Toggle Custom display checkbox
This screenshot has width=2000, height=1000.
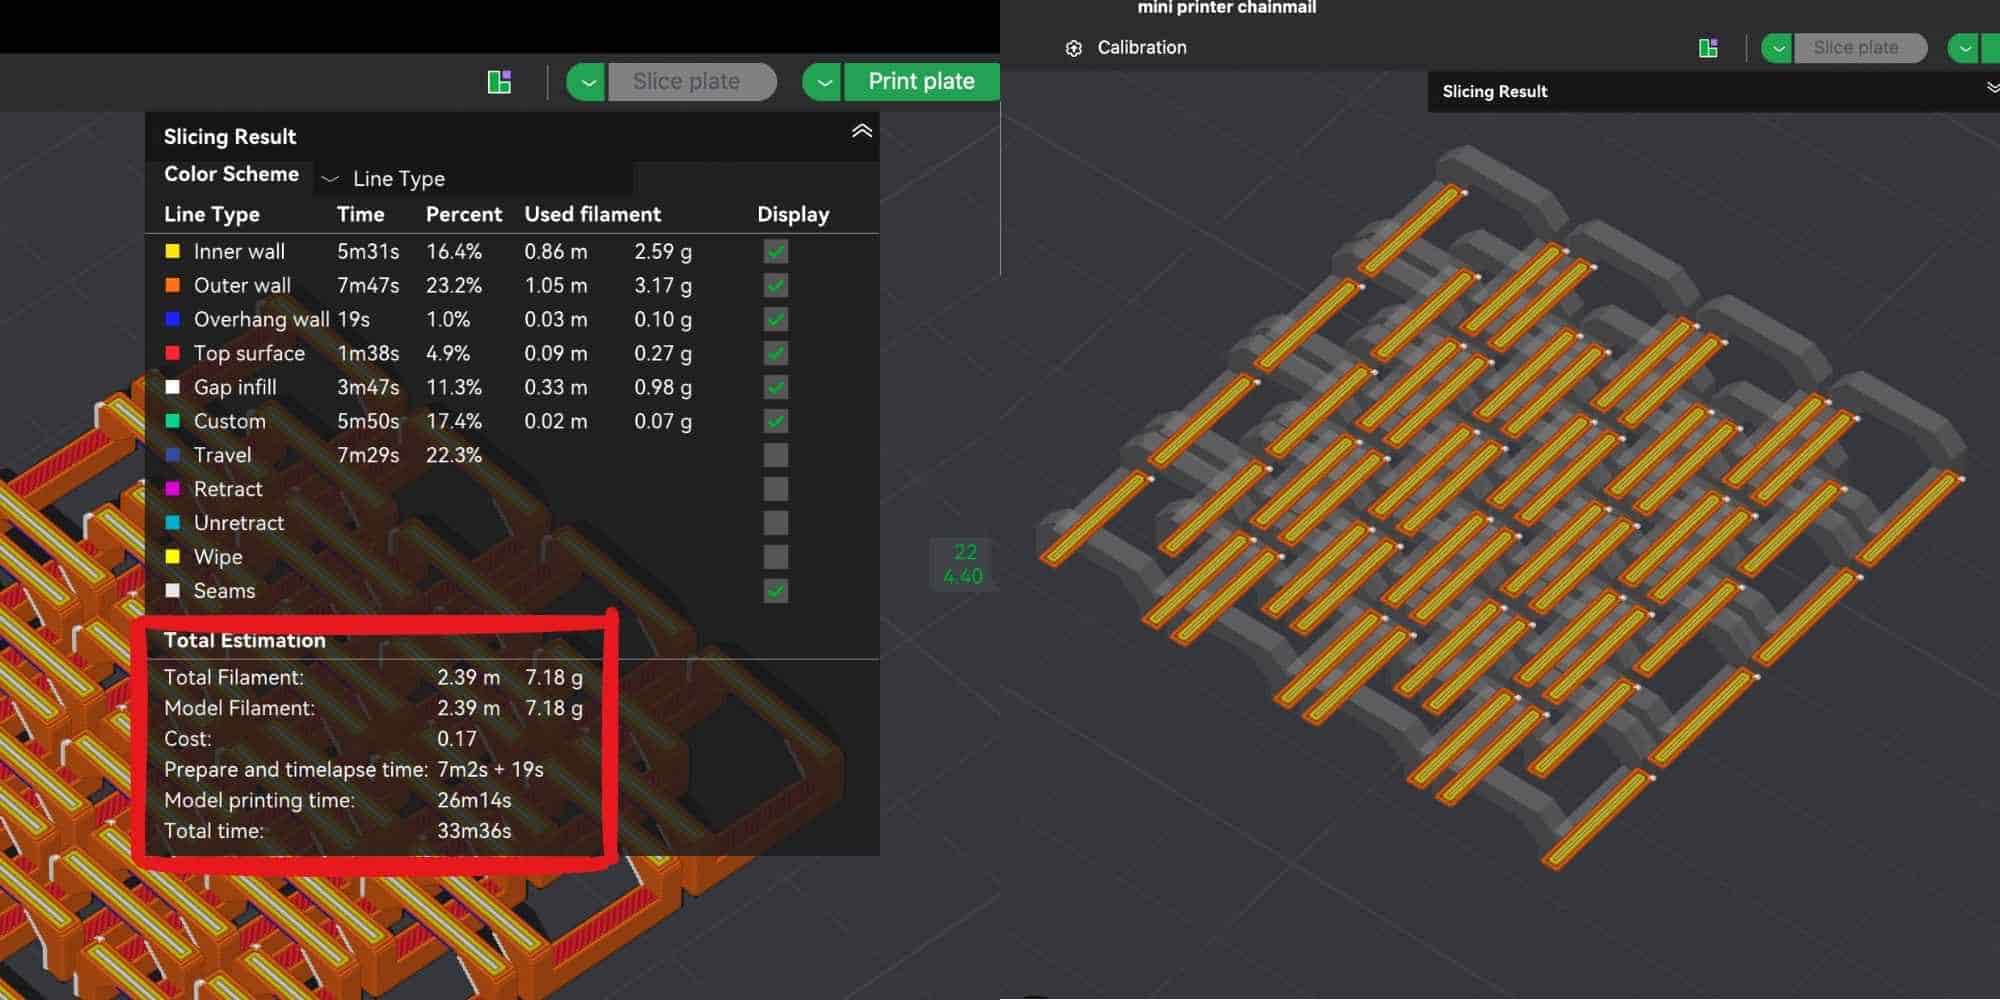pos(776,422)
